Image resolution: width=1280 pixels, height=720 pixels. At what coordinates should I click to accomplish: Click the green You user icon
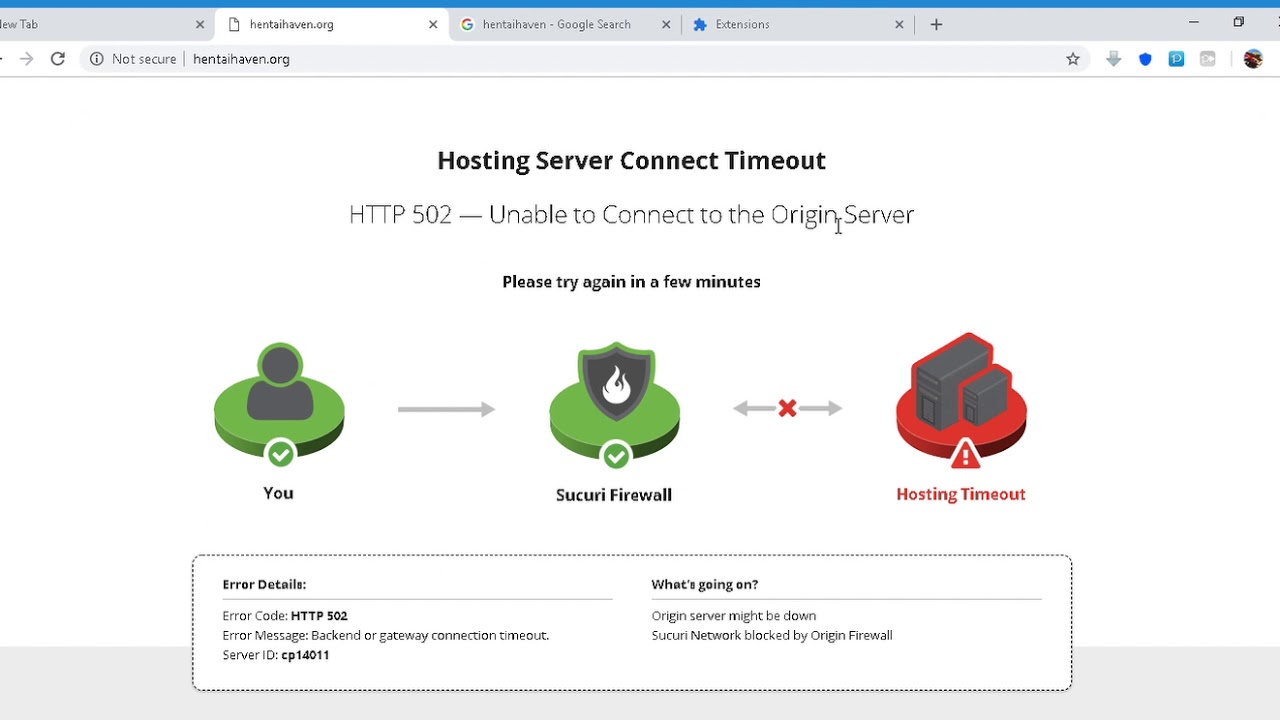[x=279, y=405]
